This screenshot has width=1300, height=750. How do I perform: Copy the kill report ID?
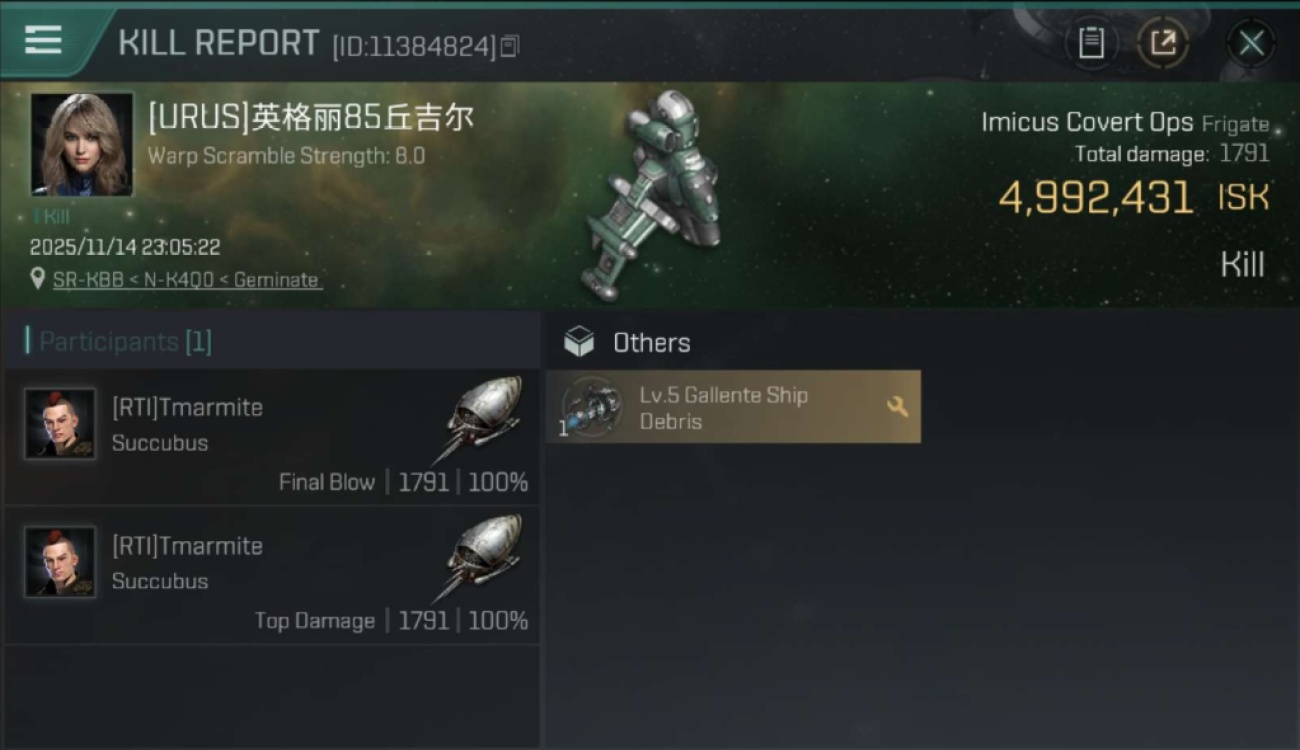(510, 46)
